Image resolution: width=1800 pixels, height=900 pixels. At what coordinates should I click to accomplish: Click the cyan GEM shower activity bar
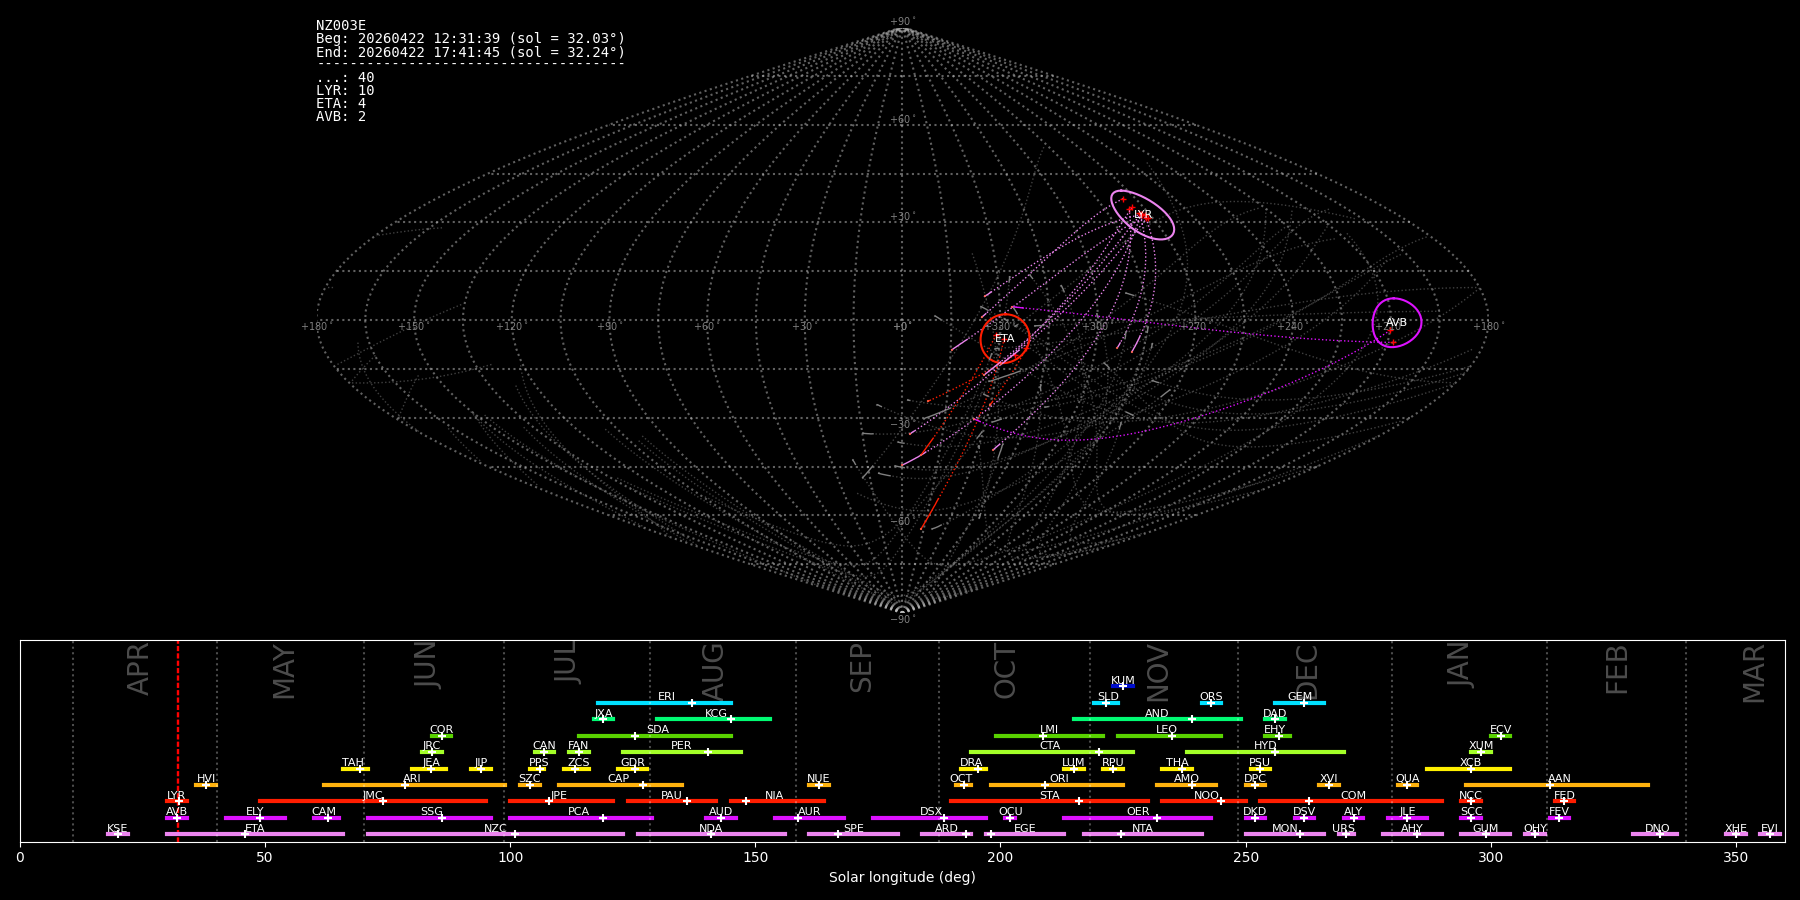(x=1299, y=703)
